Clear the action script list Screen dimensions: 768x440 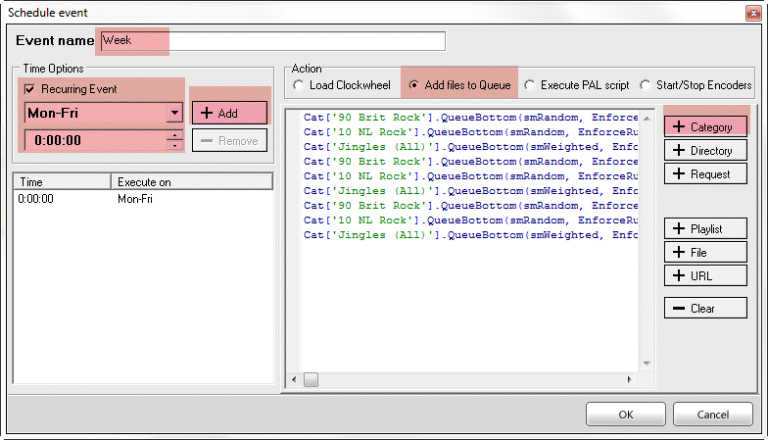point(705,308)
